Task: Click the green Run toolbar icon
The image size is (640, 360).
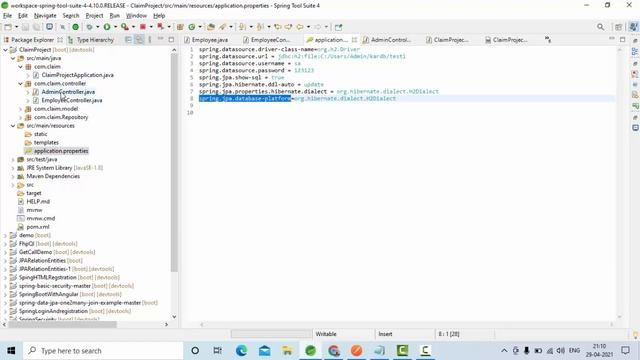Action: [107, 27]
